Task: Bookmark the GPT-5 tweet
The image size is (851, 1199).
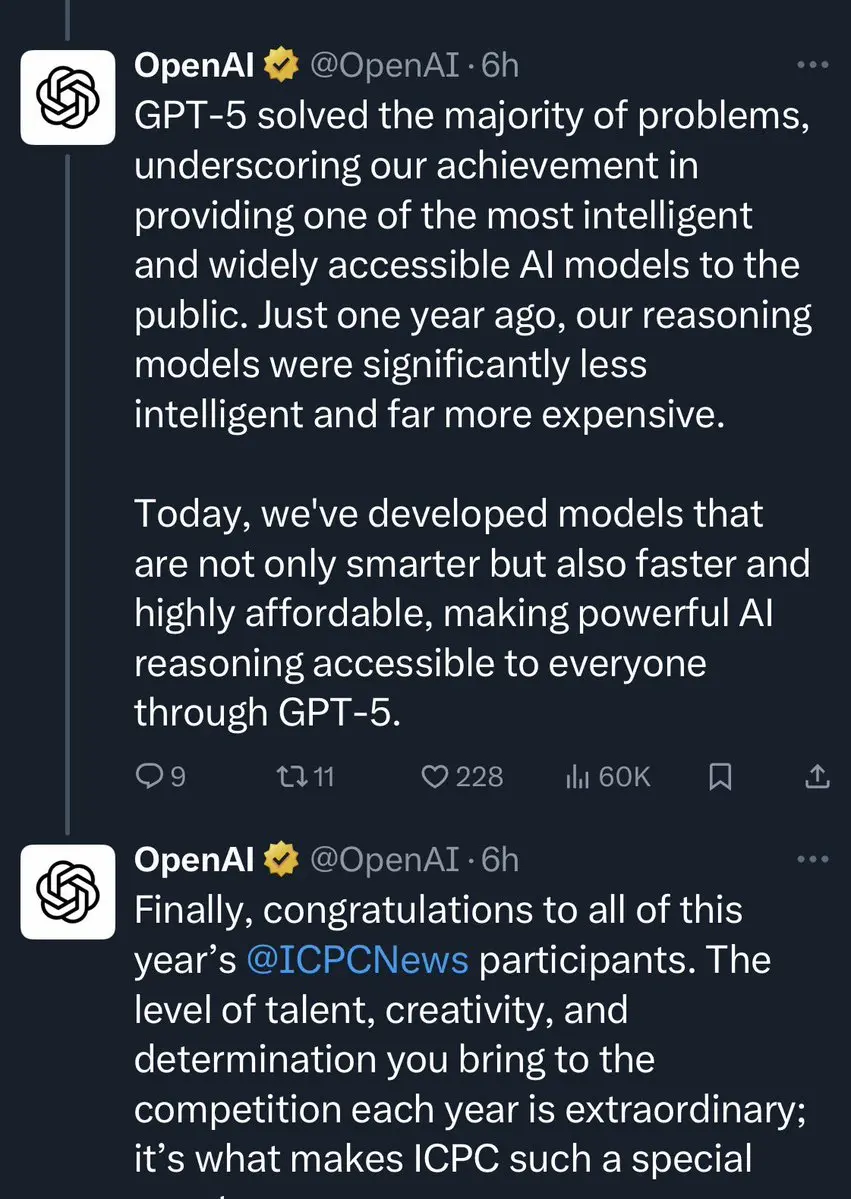Action: [720, 777]
